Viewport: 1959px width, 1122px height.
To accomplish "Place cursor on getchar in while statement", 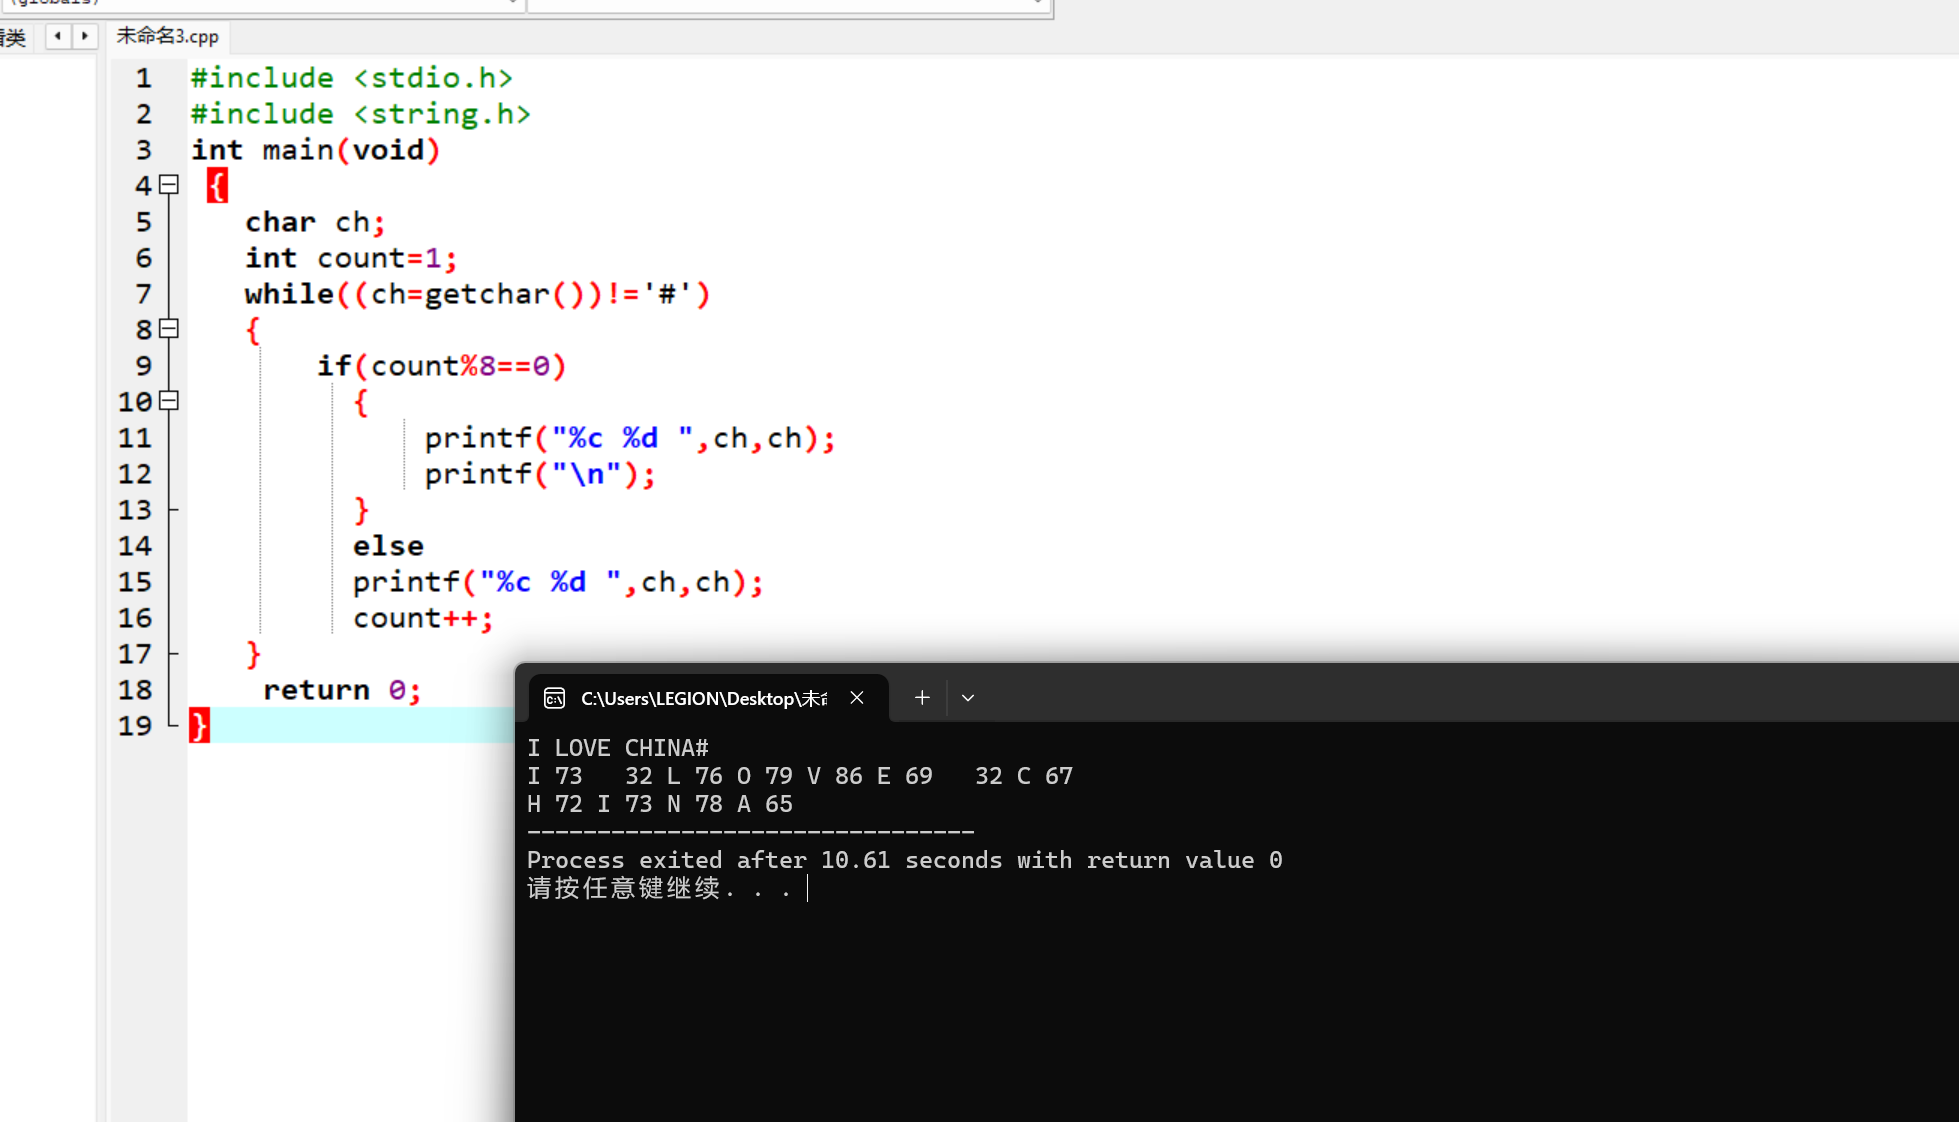I will click(x=486, y=294).
